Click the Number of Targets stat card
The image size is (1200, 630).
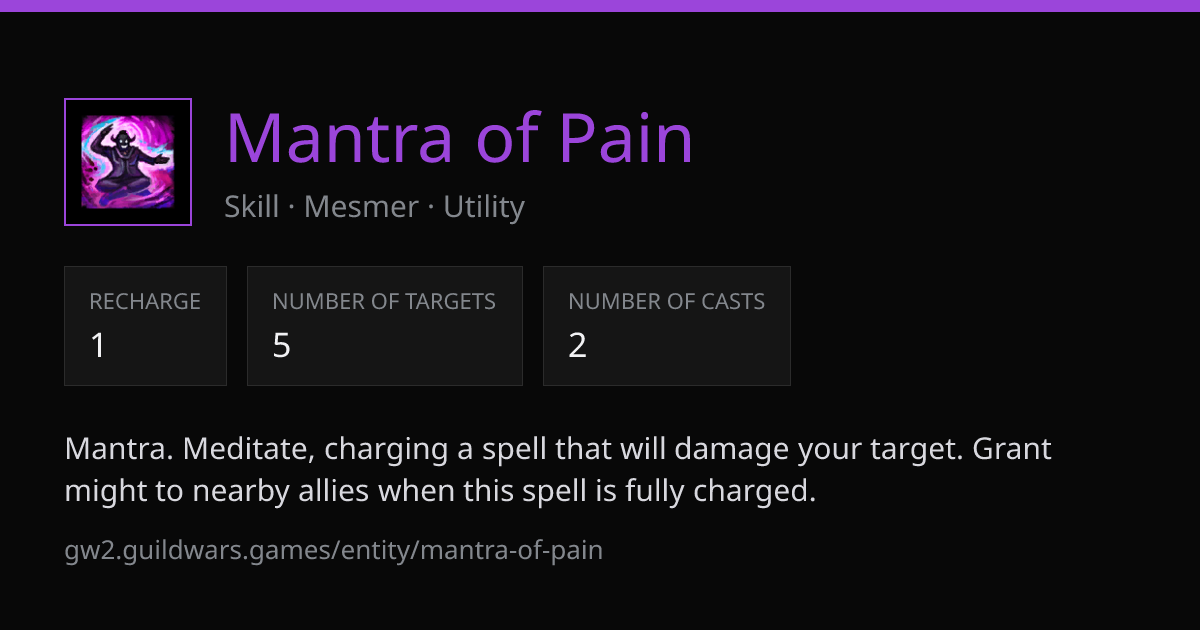[x=385, y=326]
